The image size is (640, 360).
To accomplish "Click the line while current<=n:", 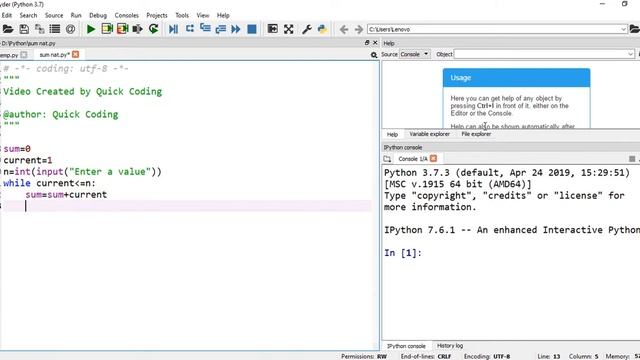I will click(49, 183).
